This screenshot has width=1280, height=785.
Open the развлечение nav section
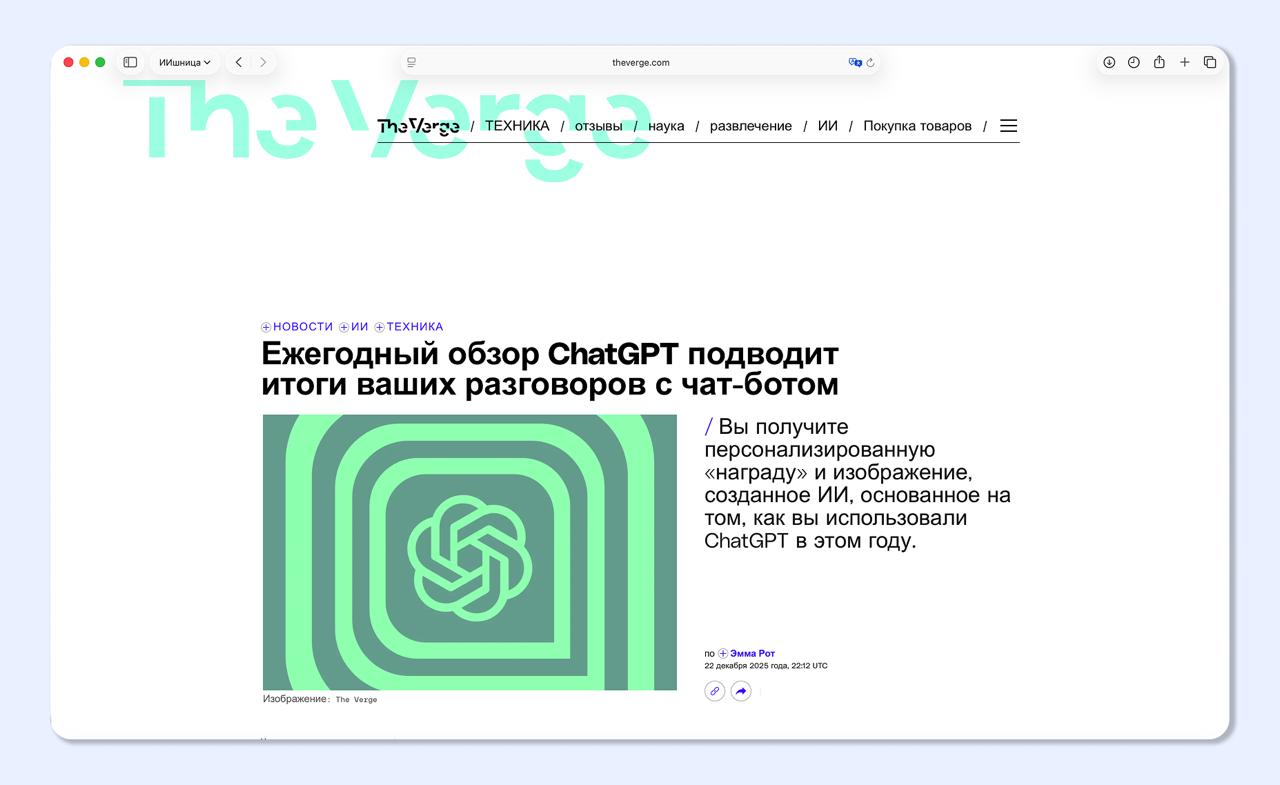coord(751,126)
